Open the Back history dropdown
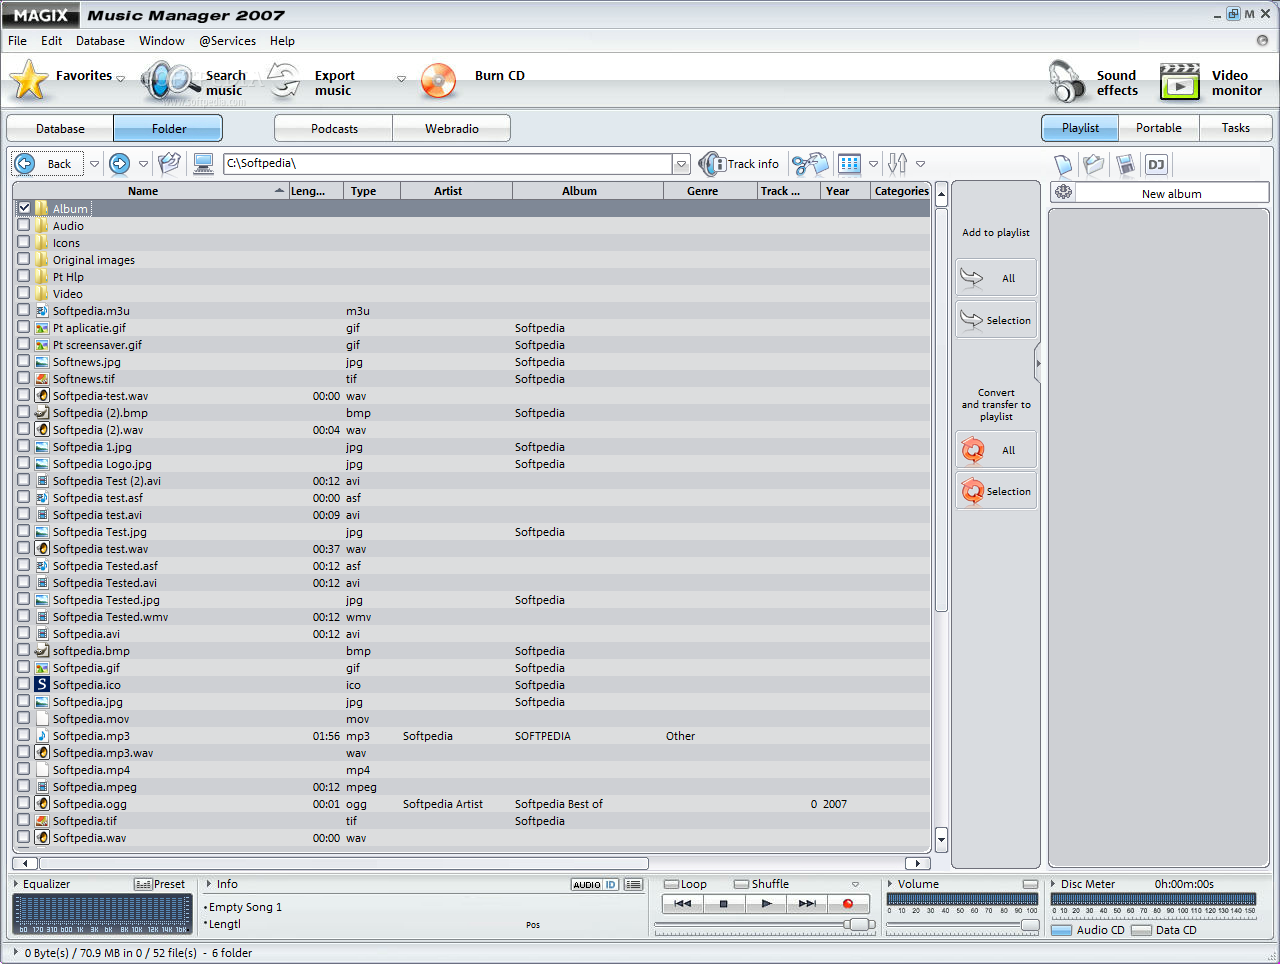 (95, 164)
